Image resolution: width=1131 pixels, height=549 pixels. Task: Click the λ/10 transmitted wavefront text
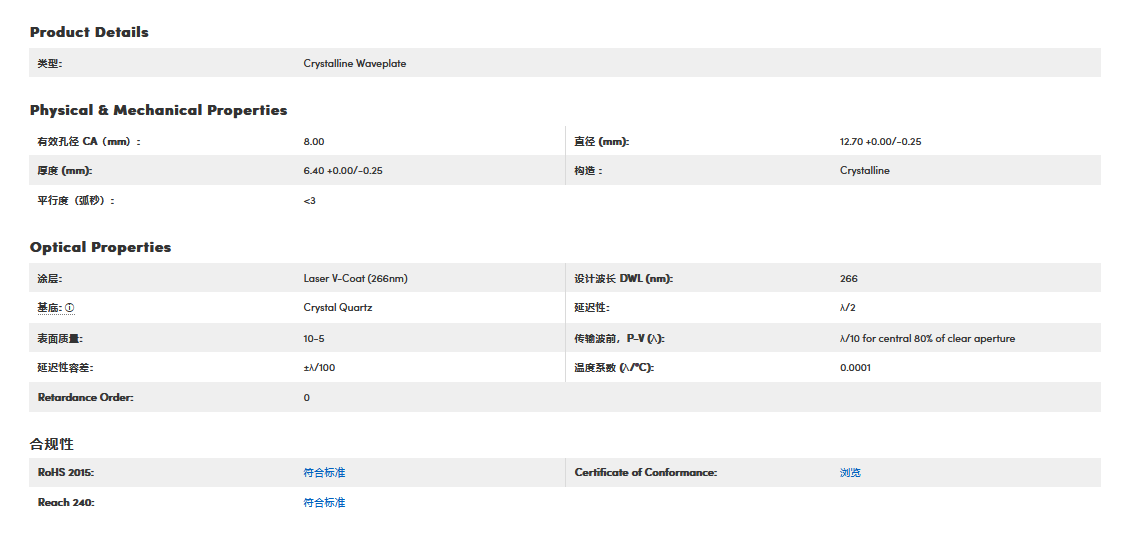[x=927, y=338]
